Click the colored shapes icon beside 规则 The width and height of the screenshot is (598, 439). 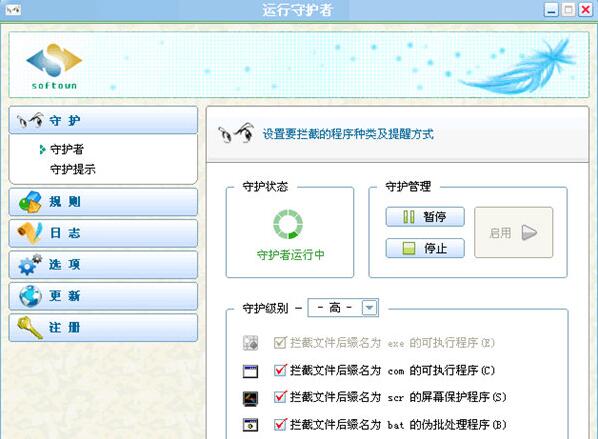coord(30,202)
